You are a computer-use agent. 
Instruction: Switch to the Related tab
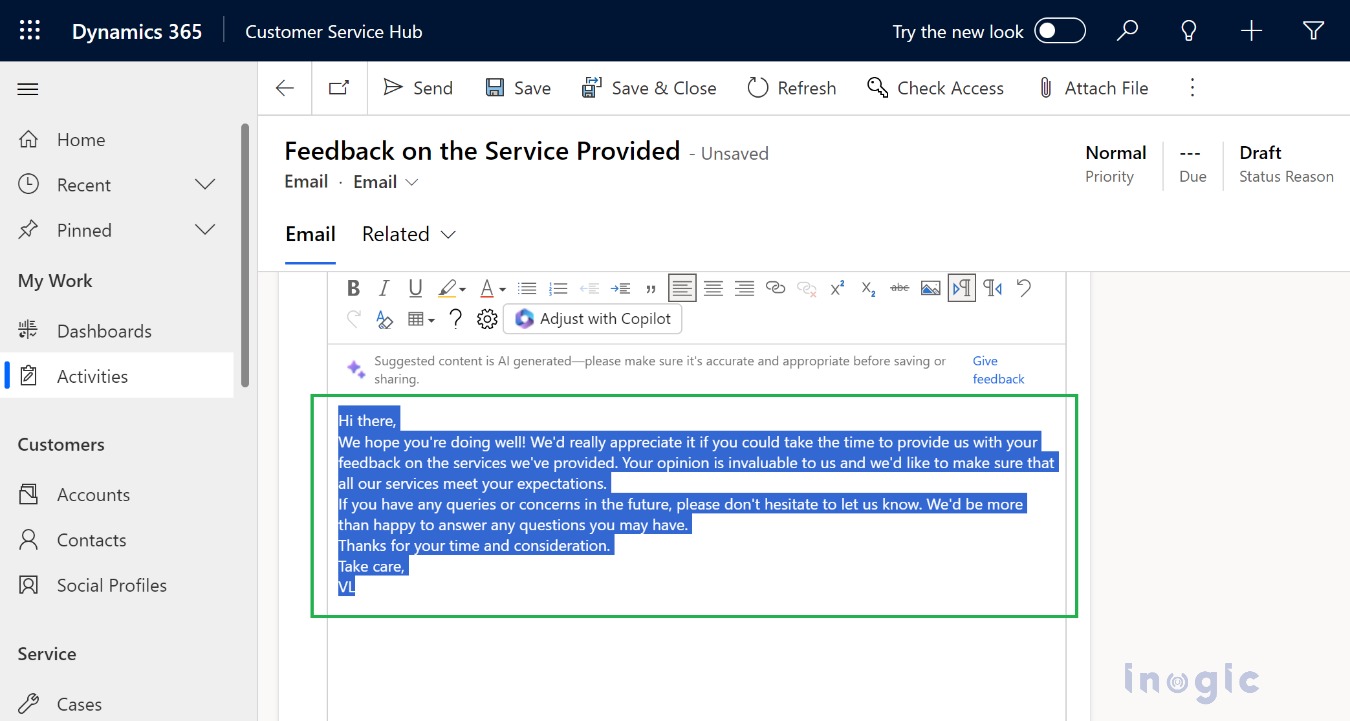click(396, 234)
